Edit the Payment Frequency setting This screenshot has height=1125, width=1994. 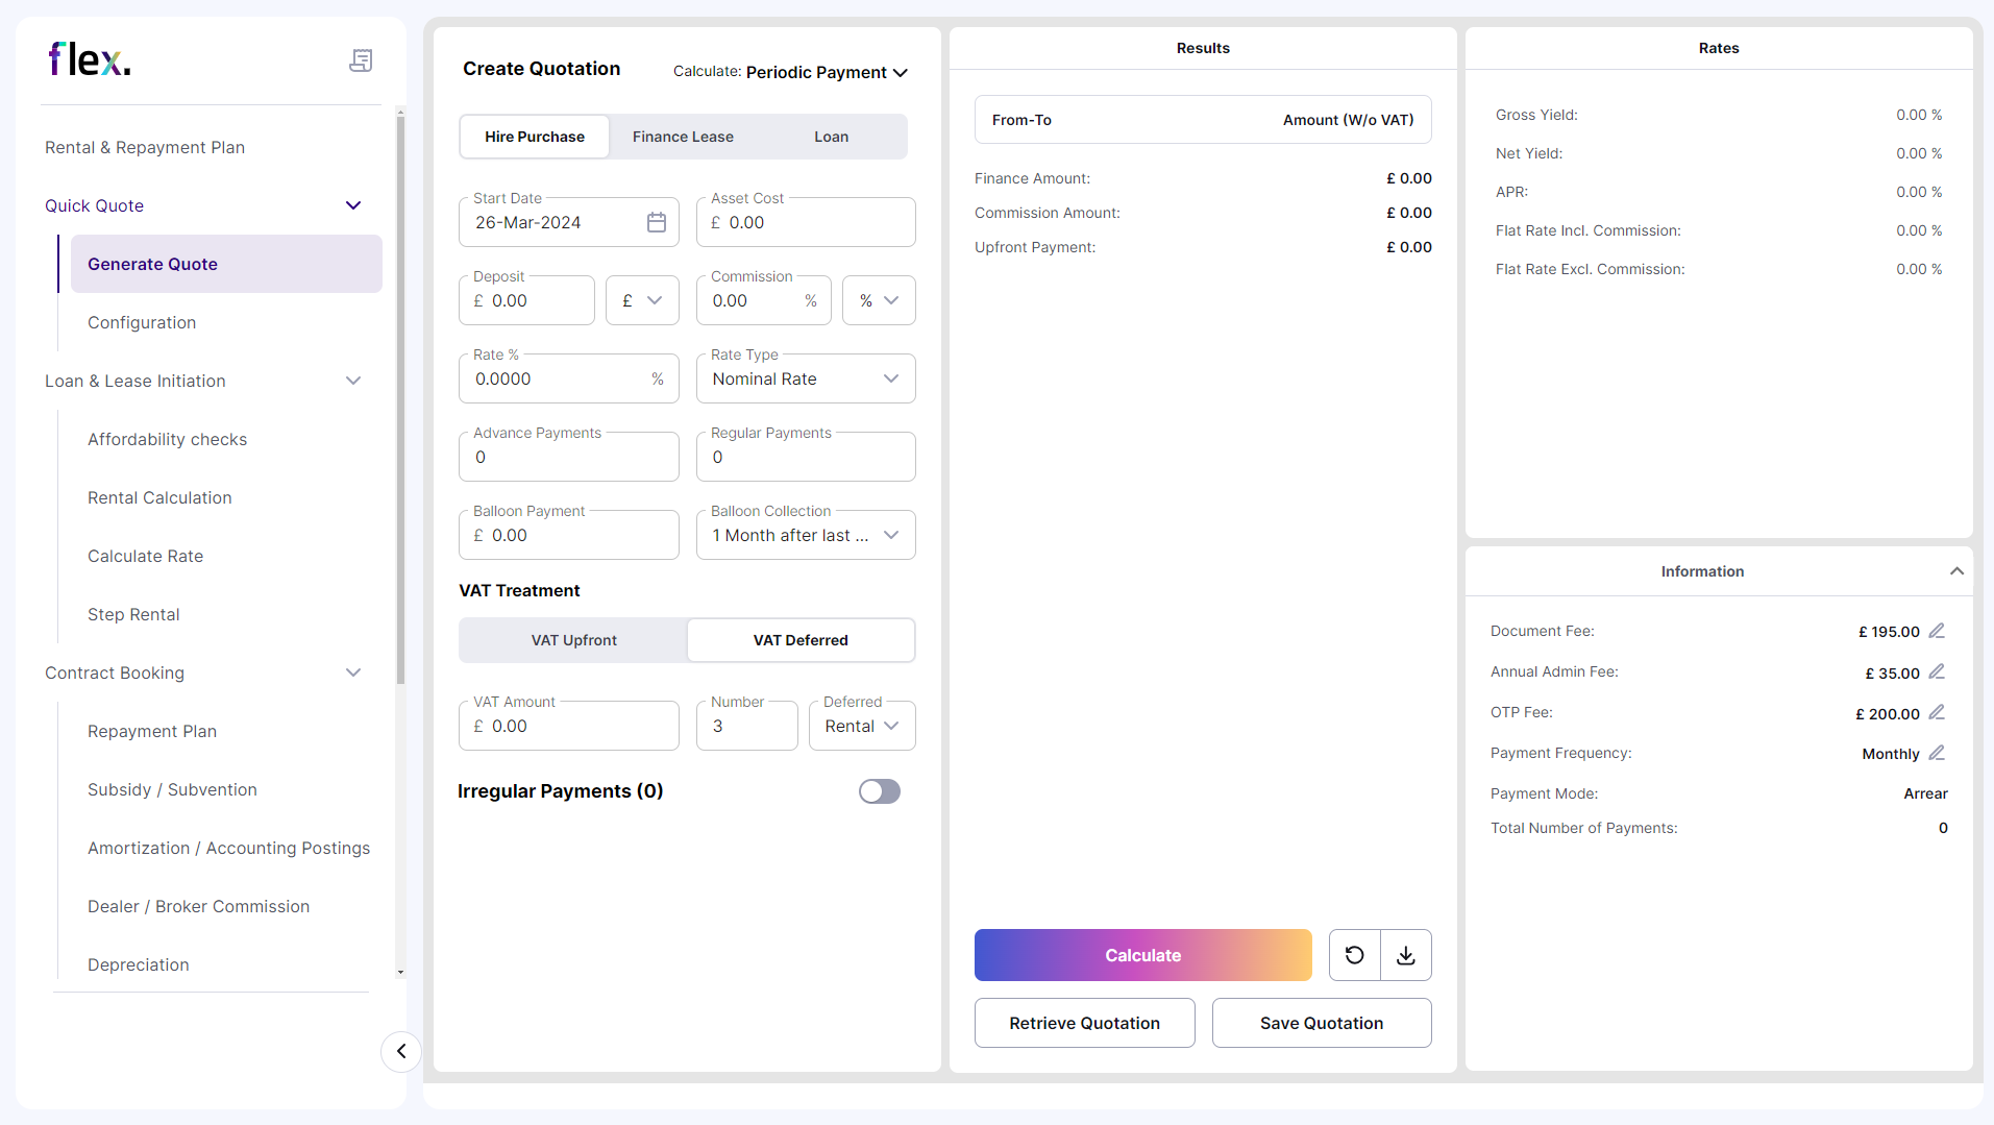point(1937,752)
